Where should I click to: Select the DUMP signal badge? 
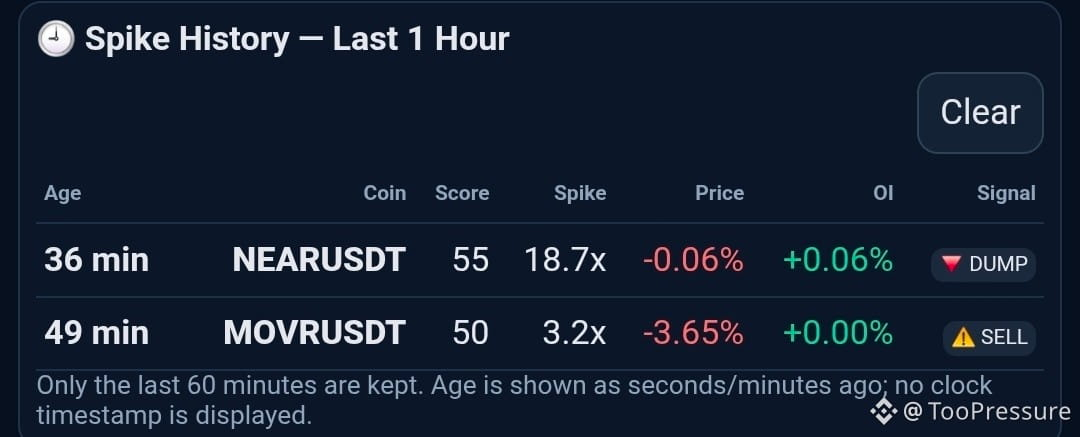(983, 265)
